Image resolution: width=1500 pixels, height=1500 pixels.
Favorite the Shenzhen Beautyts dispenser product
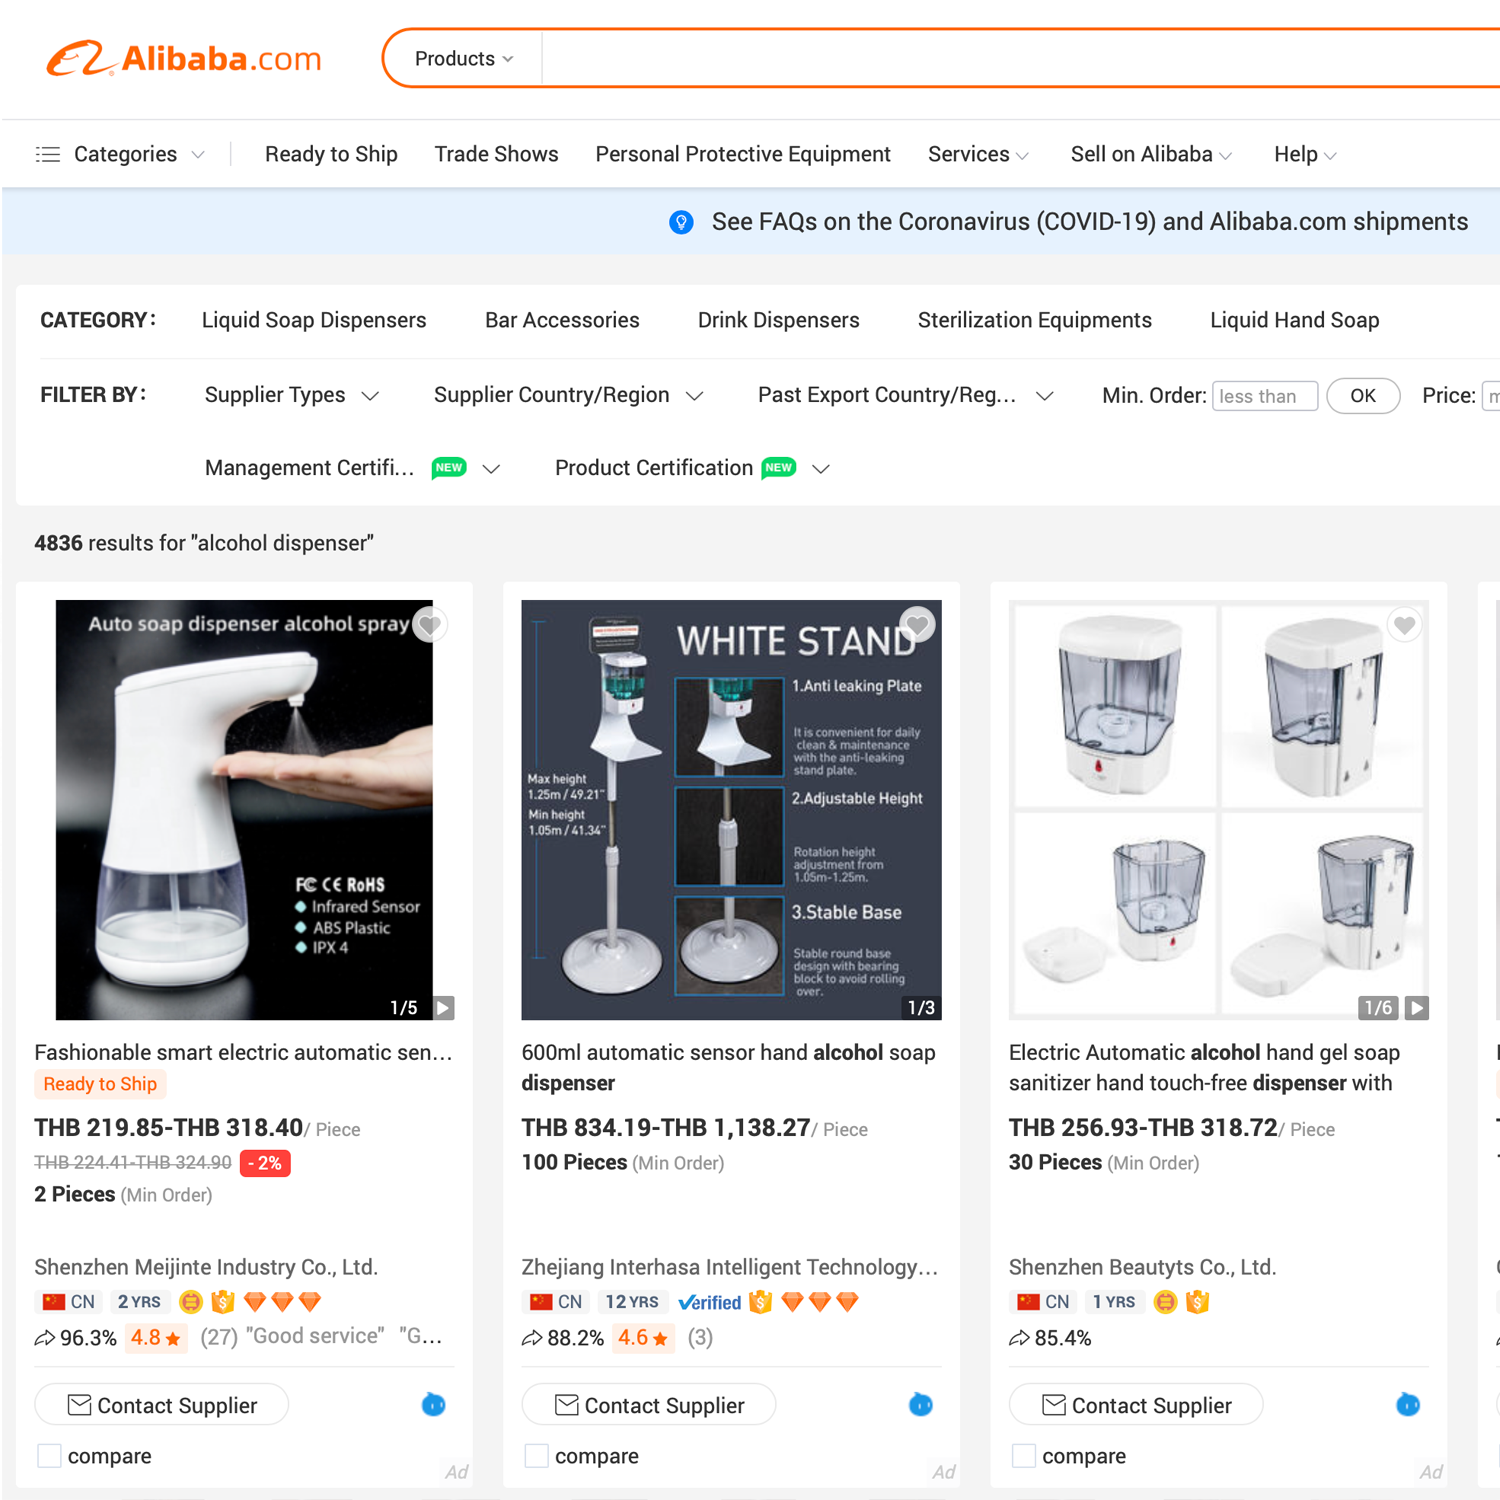tap(1404, 625)
